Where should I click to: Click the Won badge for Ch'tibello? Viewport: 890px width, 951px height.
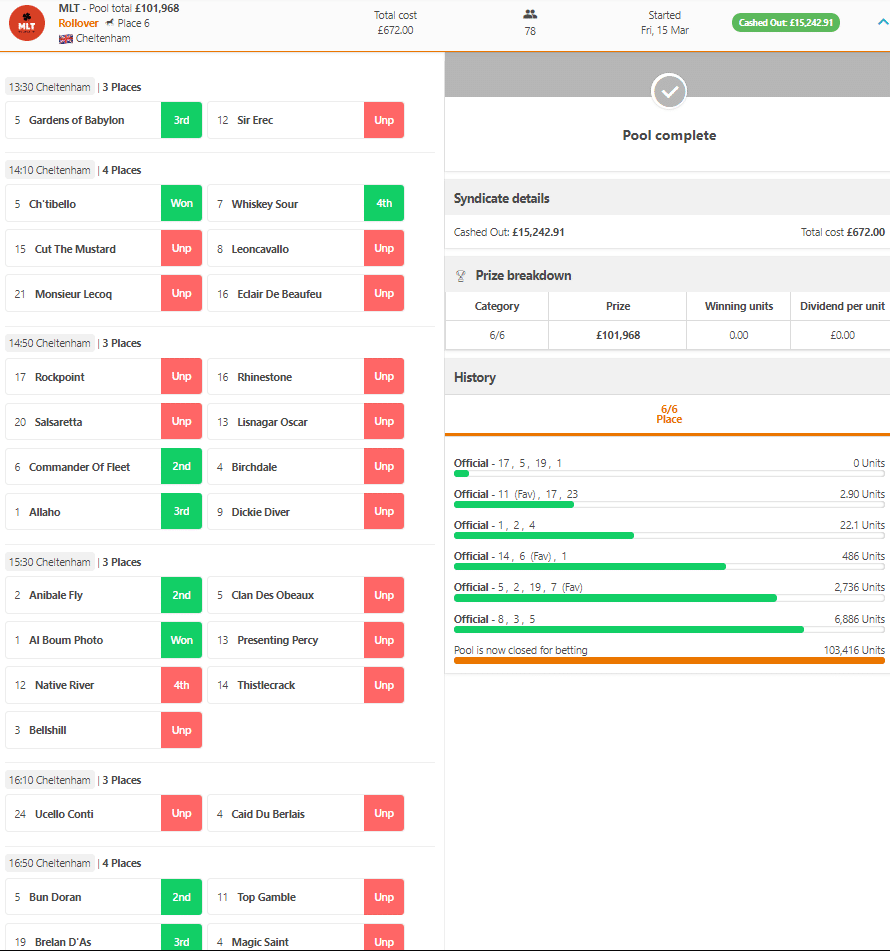(x=181, y=204)
